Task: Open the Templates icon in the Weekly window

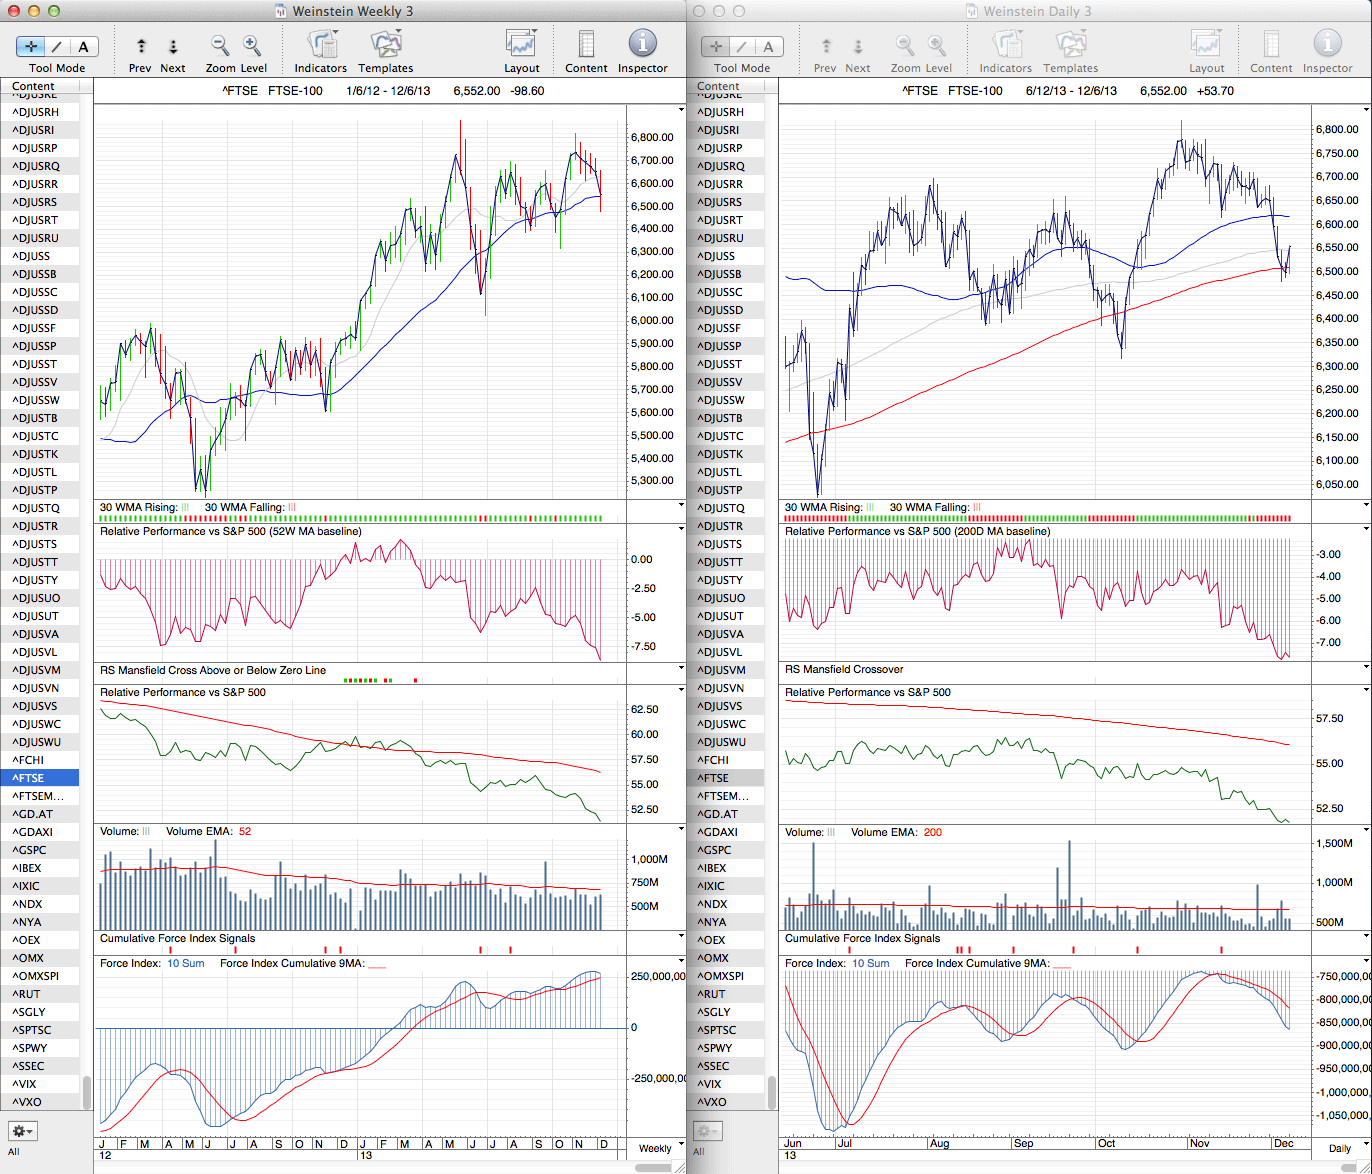Action: [x=385, y=45]
